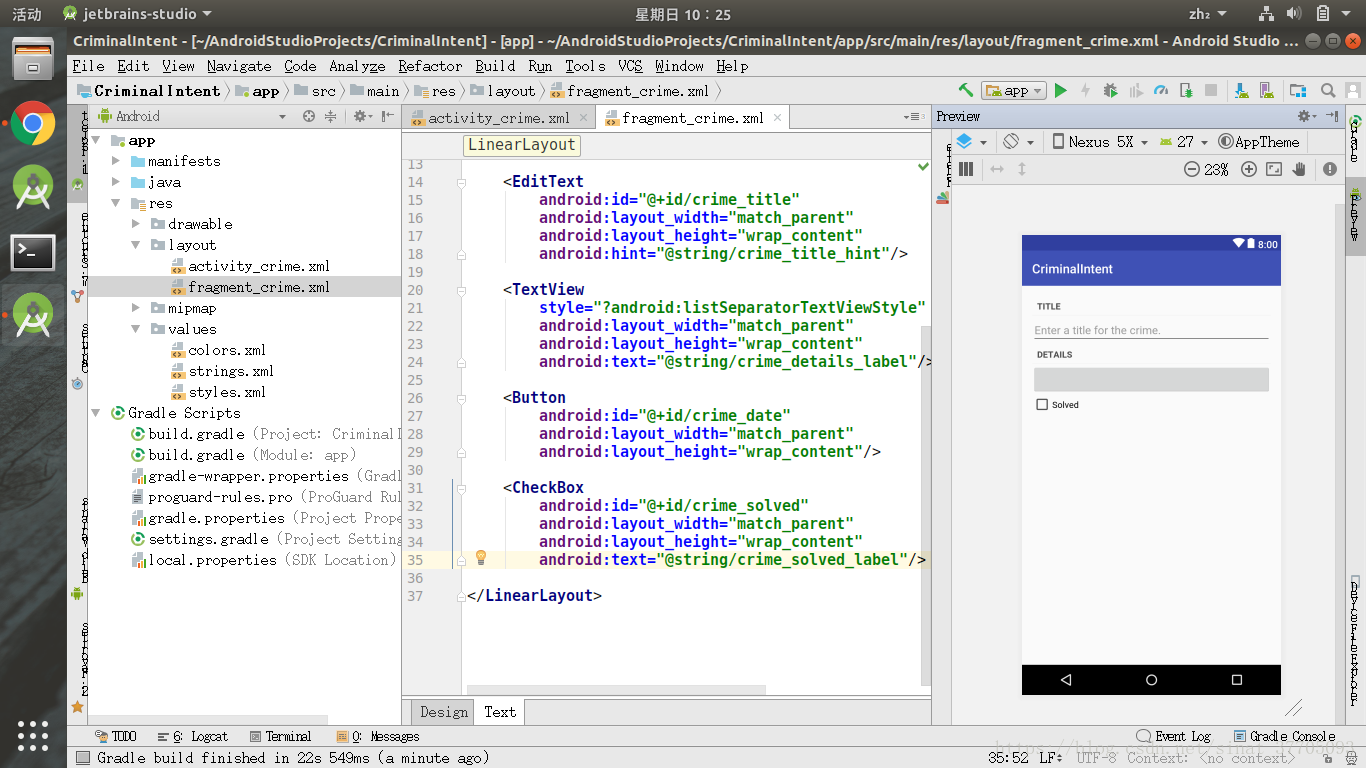Collapse the res folder in project tree
Viewport: 1366px width, 768px height.
tap(116, 203)
